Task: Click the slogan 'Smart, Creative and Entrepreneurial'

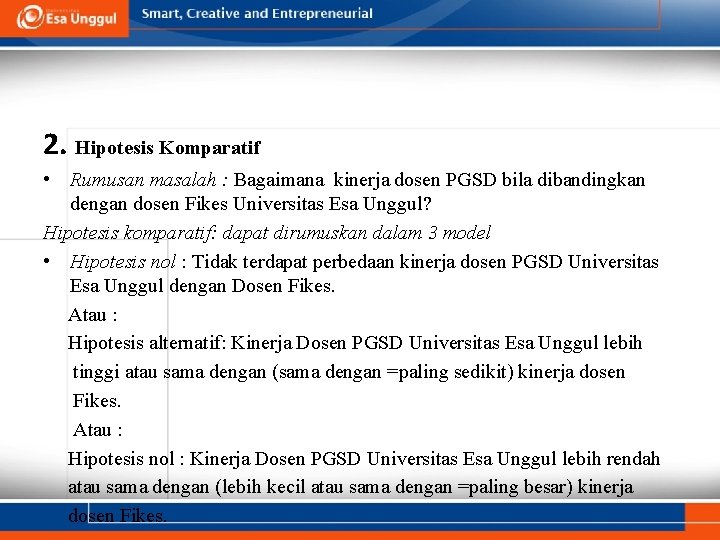Action: 257,13
